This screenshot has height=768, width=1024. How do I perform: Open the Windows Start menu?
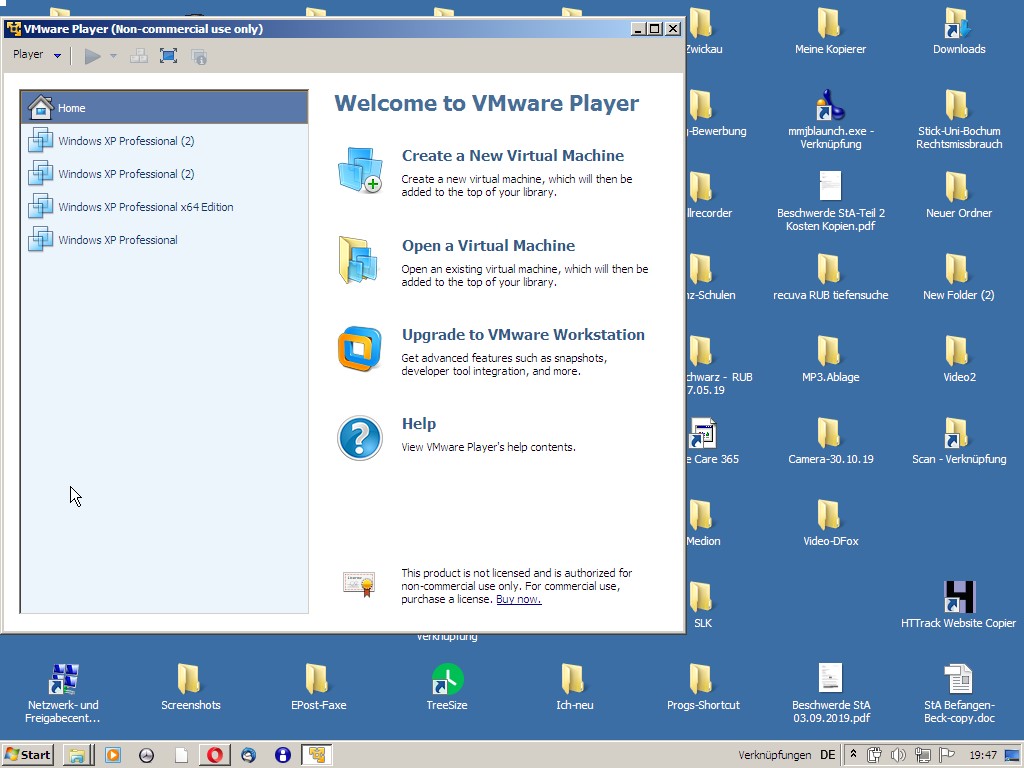coord(28,755)
